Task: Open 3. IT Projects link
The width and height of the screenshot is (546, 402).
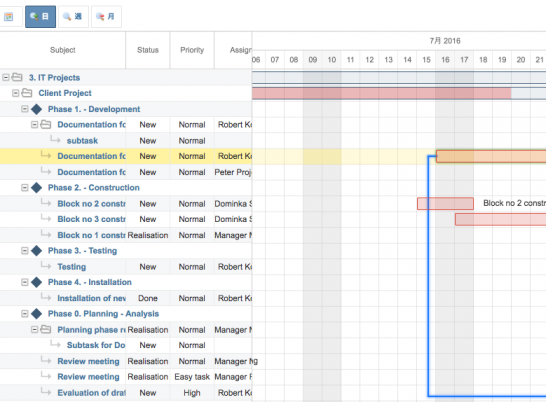Action: [x=54, y=78]
